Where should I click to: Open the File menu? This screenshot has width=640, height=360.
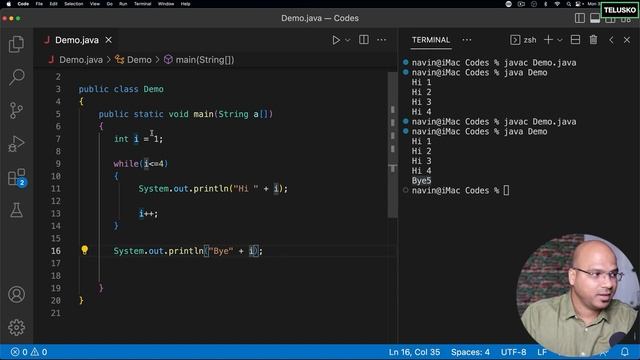point(39,4)
